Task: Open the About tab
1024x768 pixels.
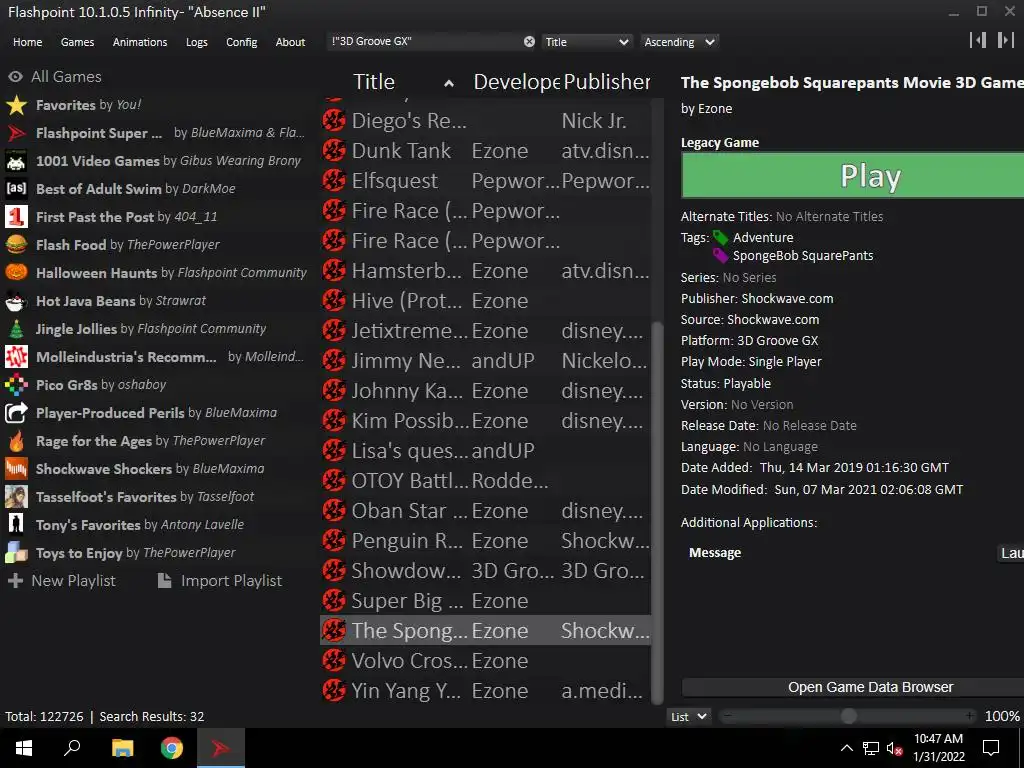Action: tap(290, 42)
